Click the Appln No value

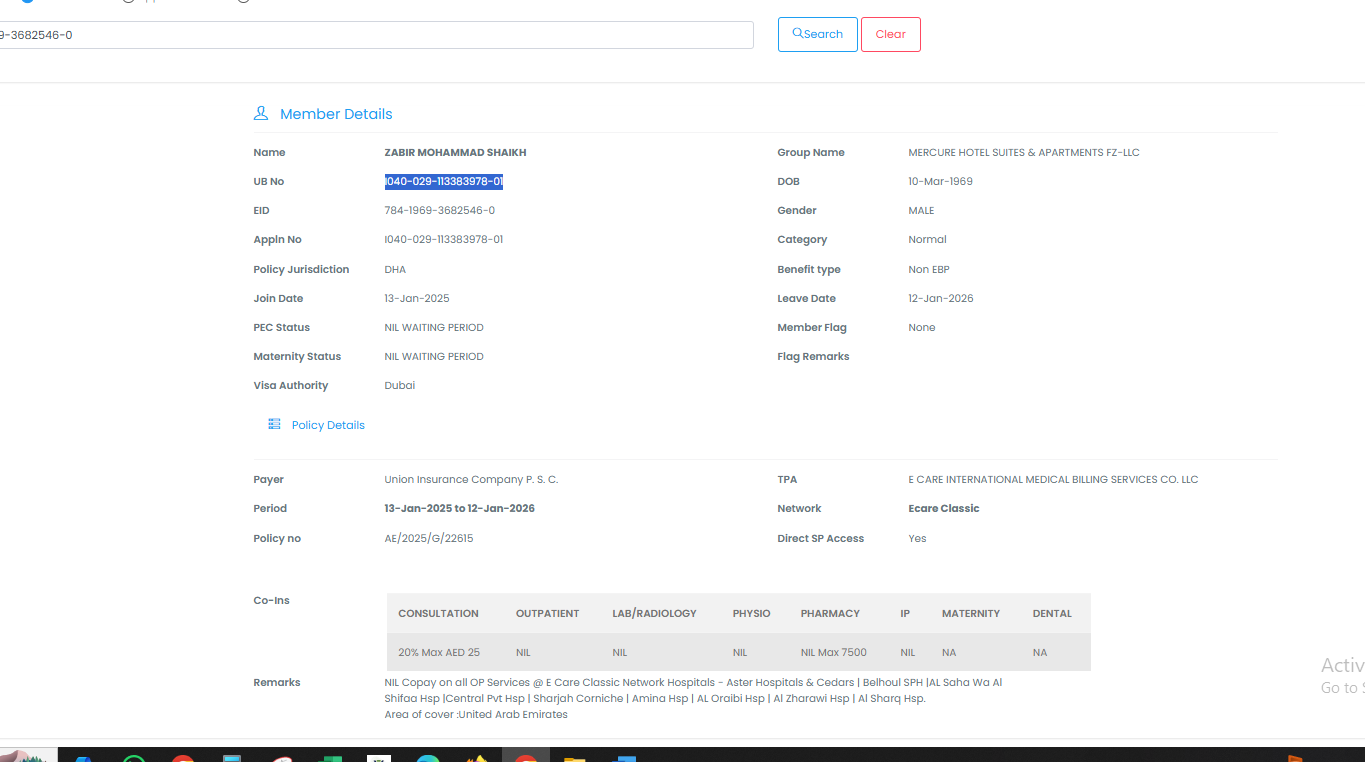443,240
